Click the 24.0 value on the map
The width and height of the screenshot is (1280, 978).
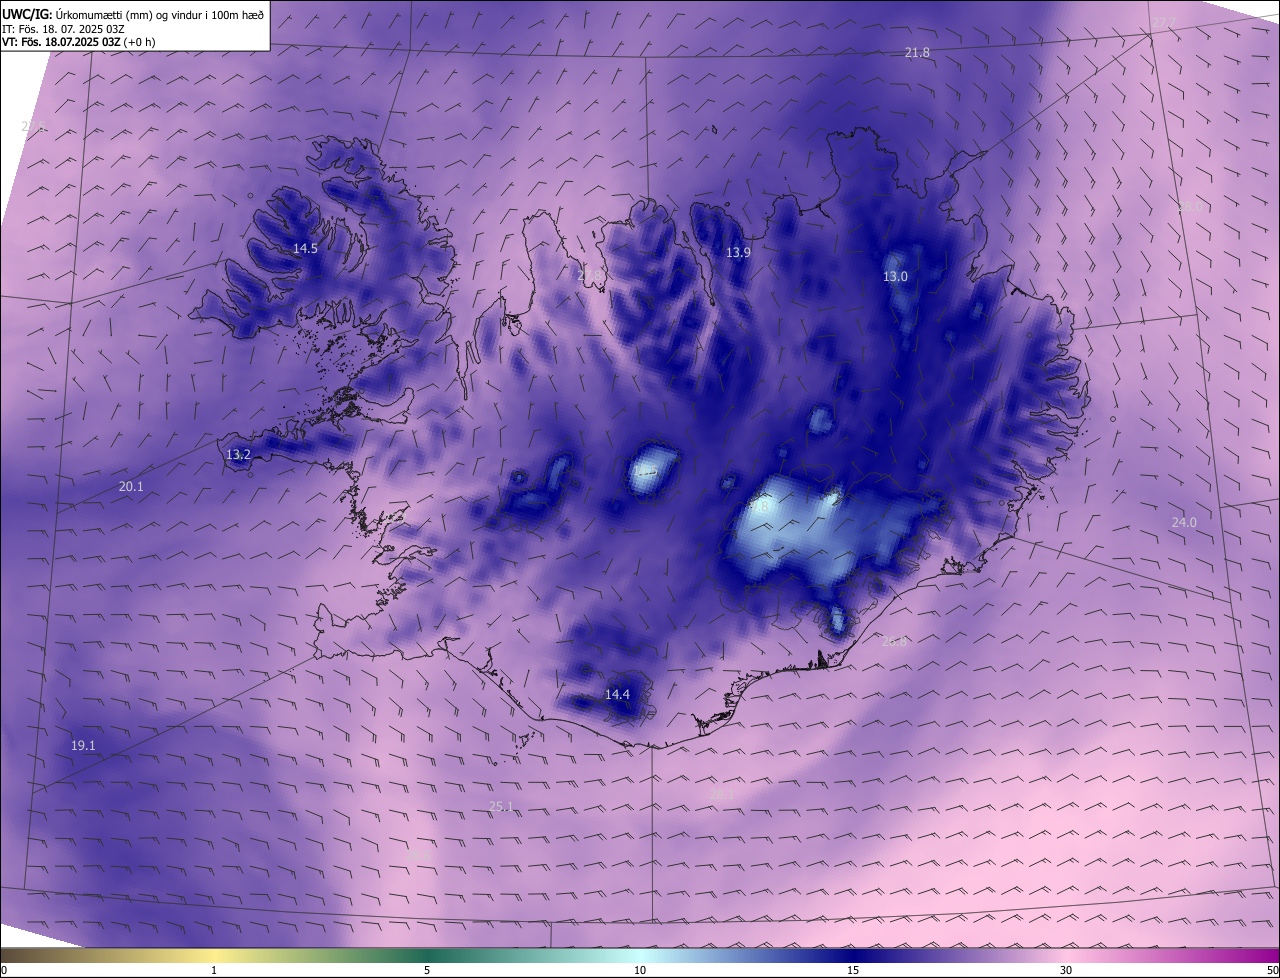[1184, 522]
